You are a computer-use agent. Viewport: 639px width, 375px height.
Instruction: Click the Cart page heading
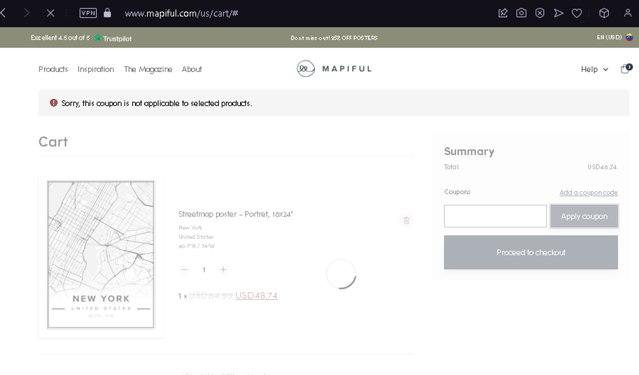point(53,142)
